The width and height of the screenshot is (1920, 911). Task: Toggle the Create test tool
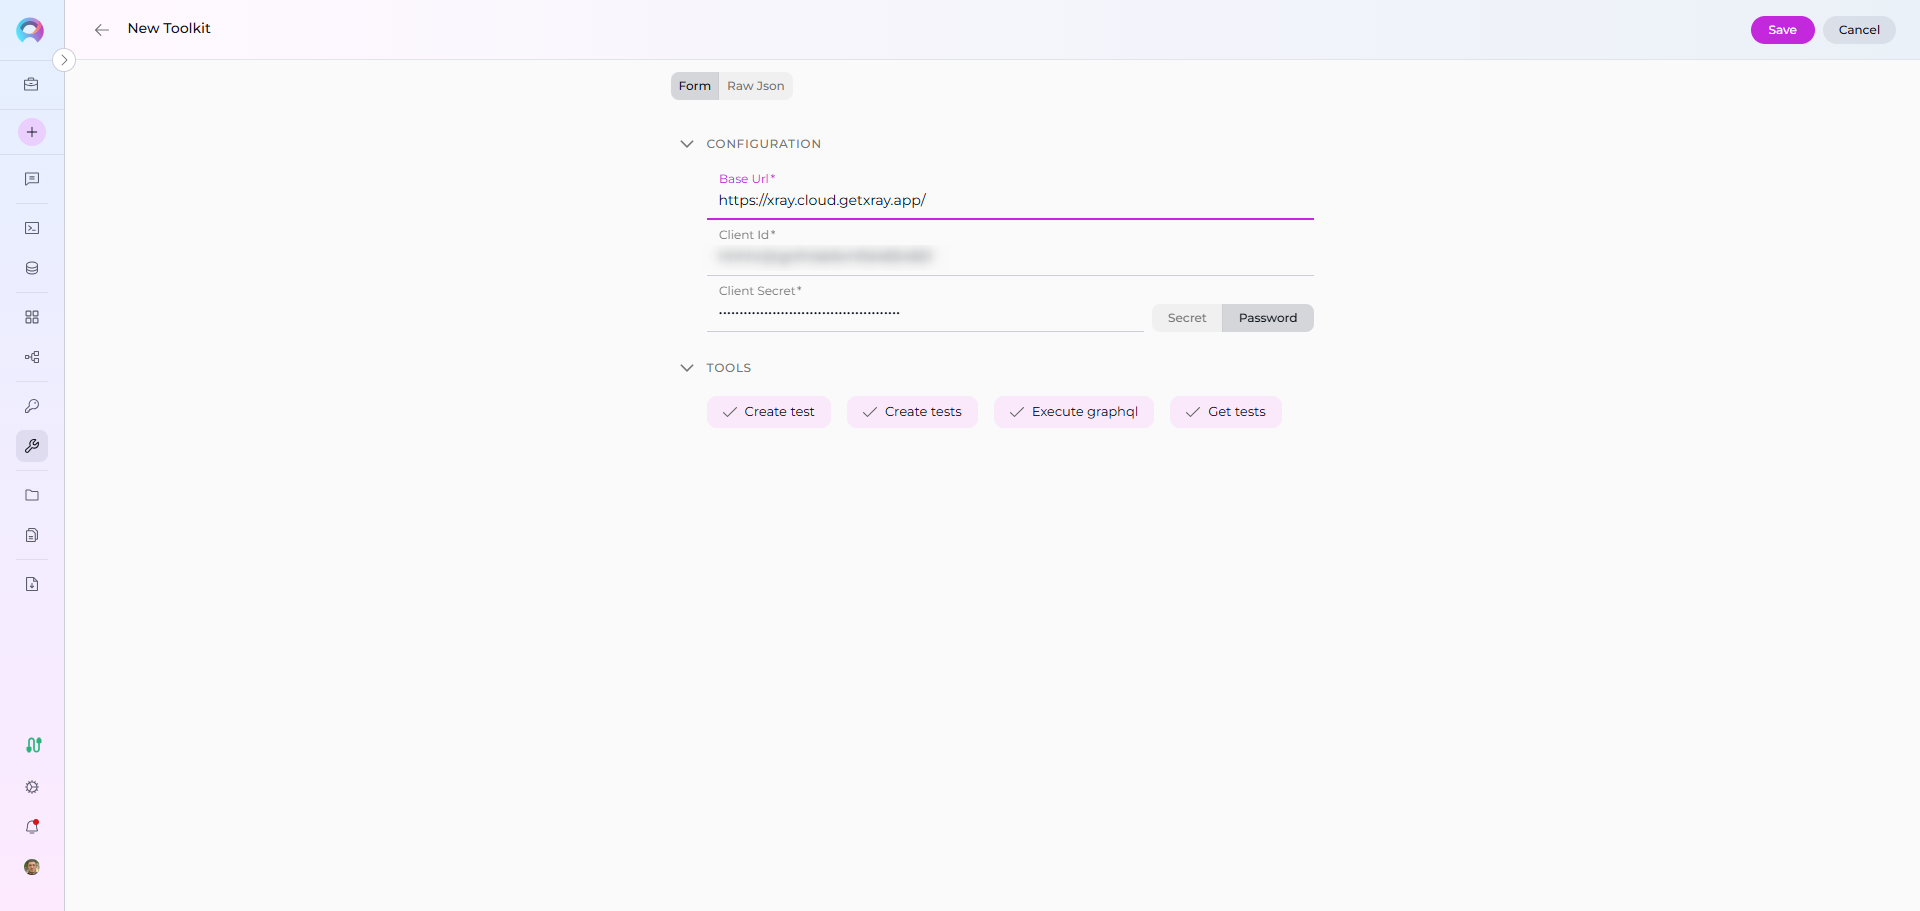[x=769, y=412]
